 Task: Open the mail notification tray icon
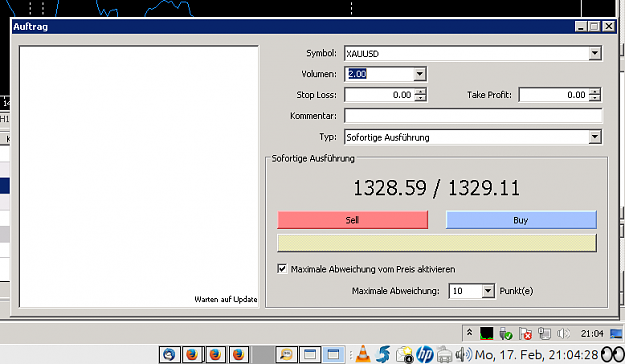(x=405, y=354)
